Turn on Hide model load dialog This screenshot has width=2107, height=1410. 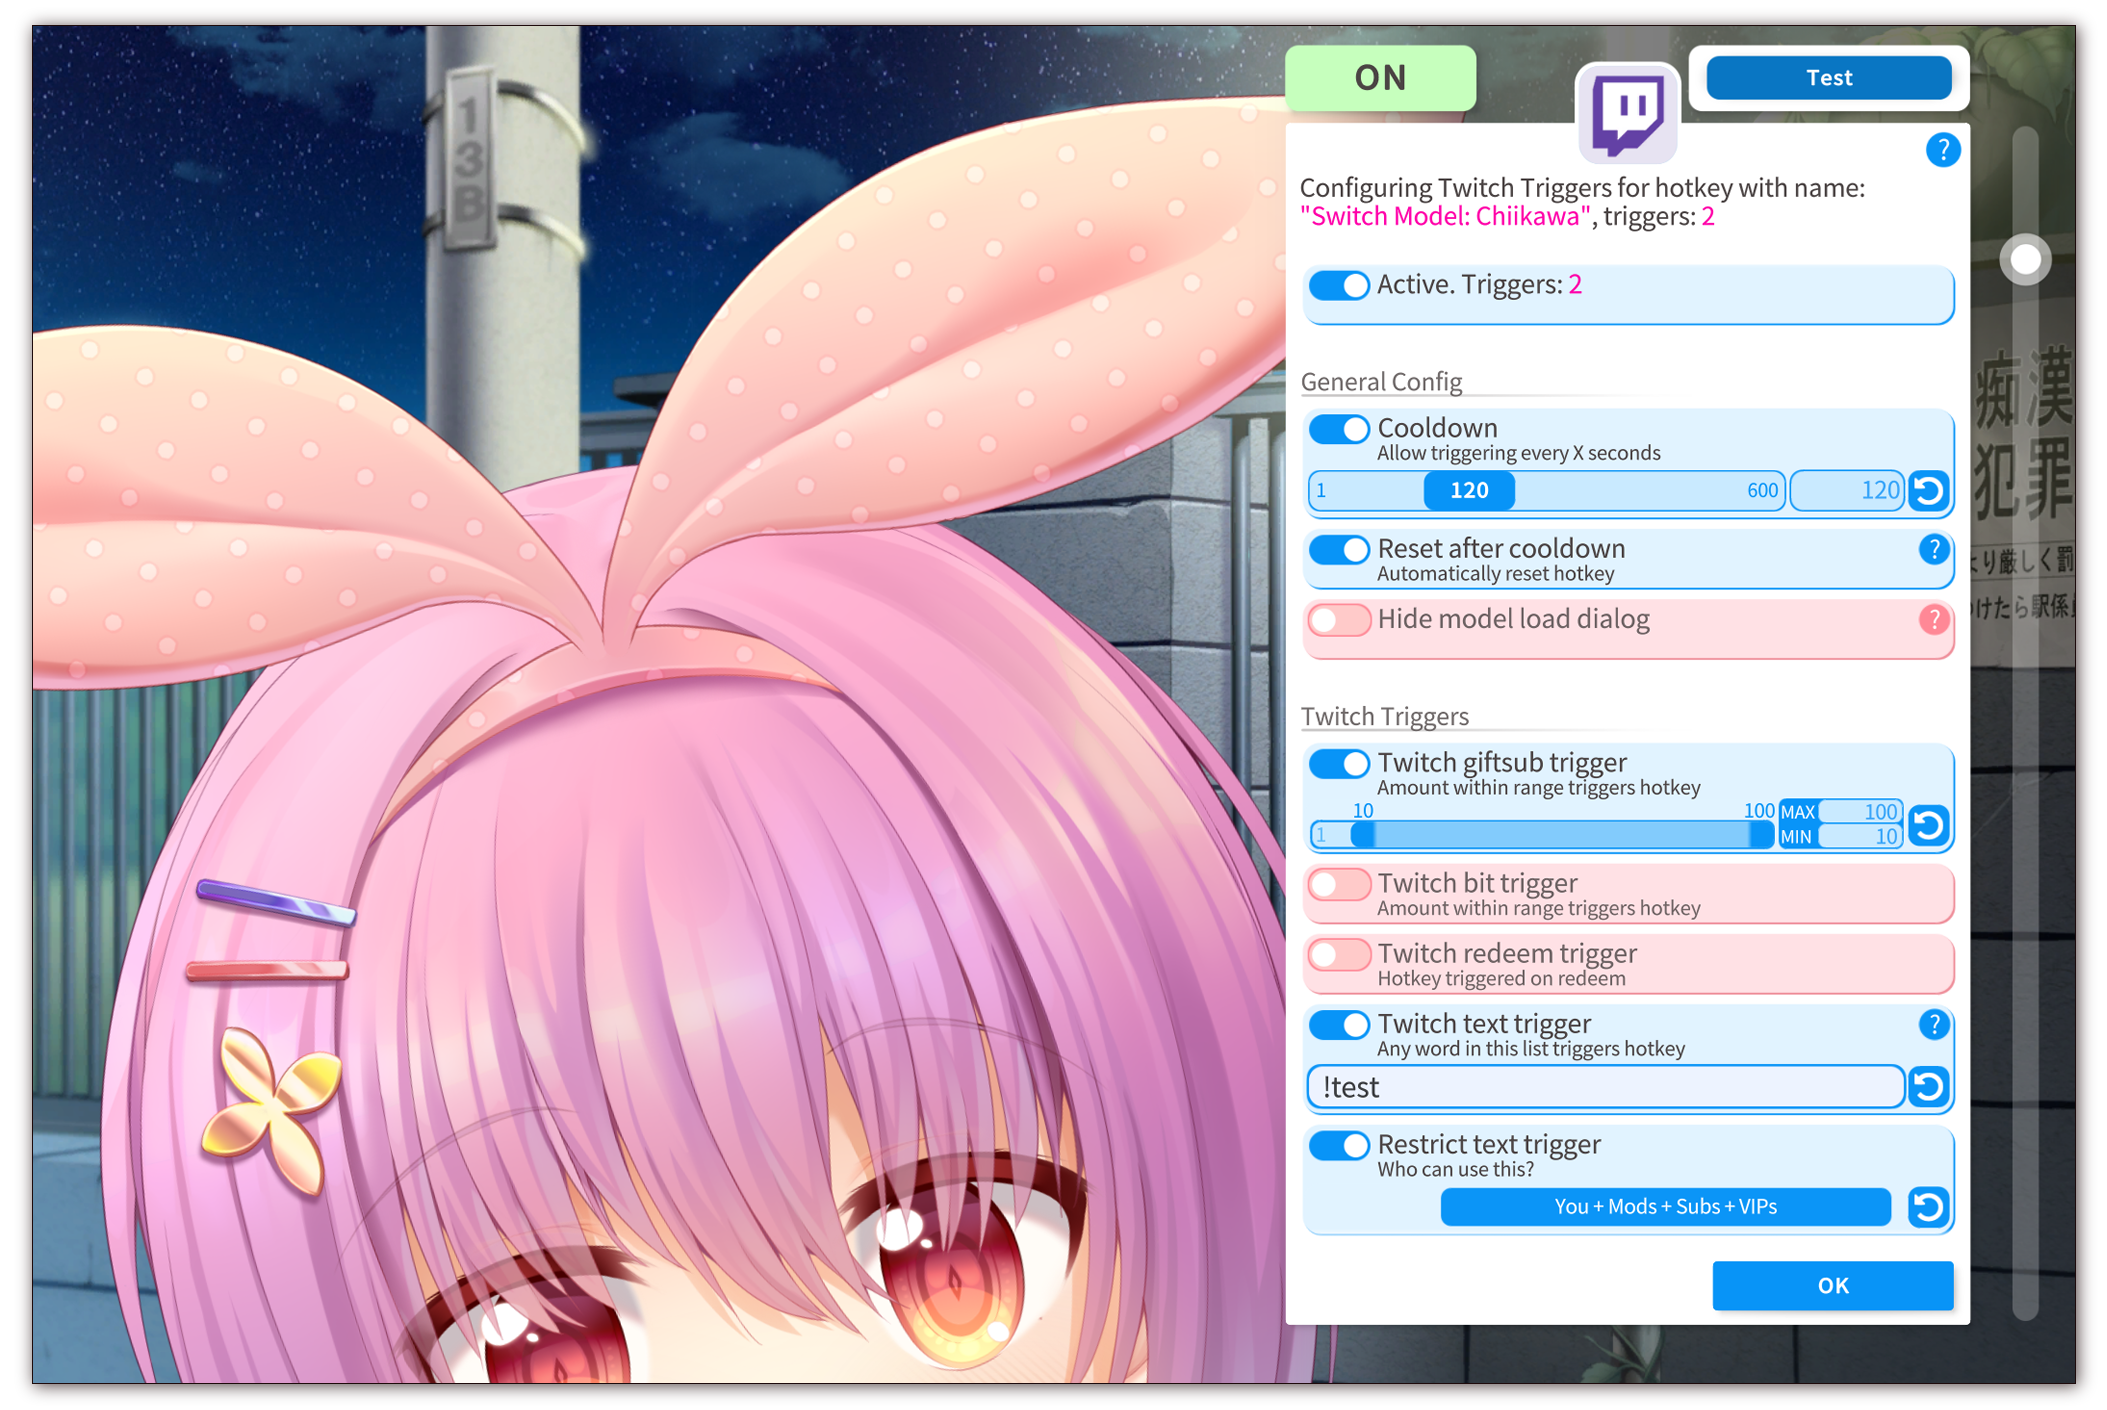pos(1339,620)
